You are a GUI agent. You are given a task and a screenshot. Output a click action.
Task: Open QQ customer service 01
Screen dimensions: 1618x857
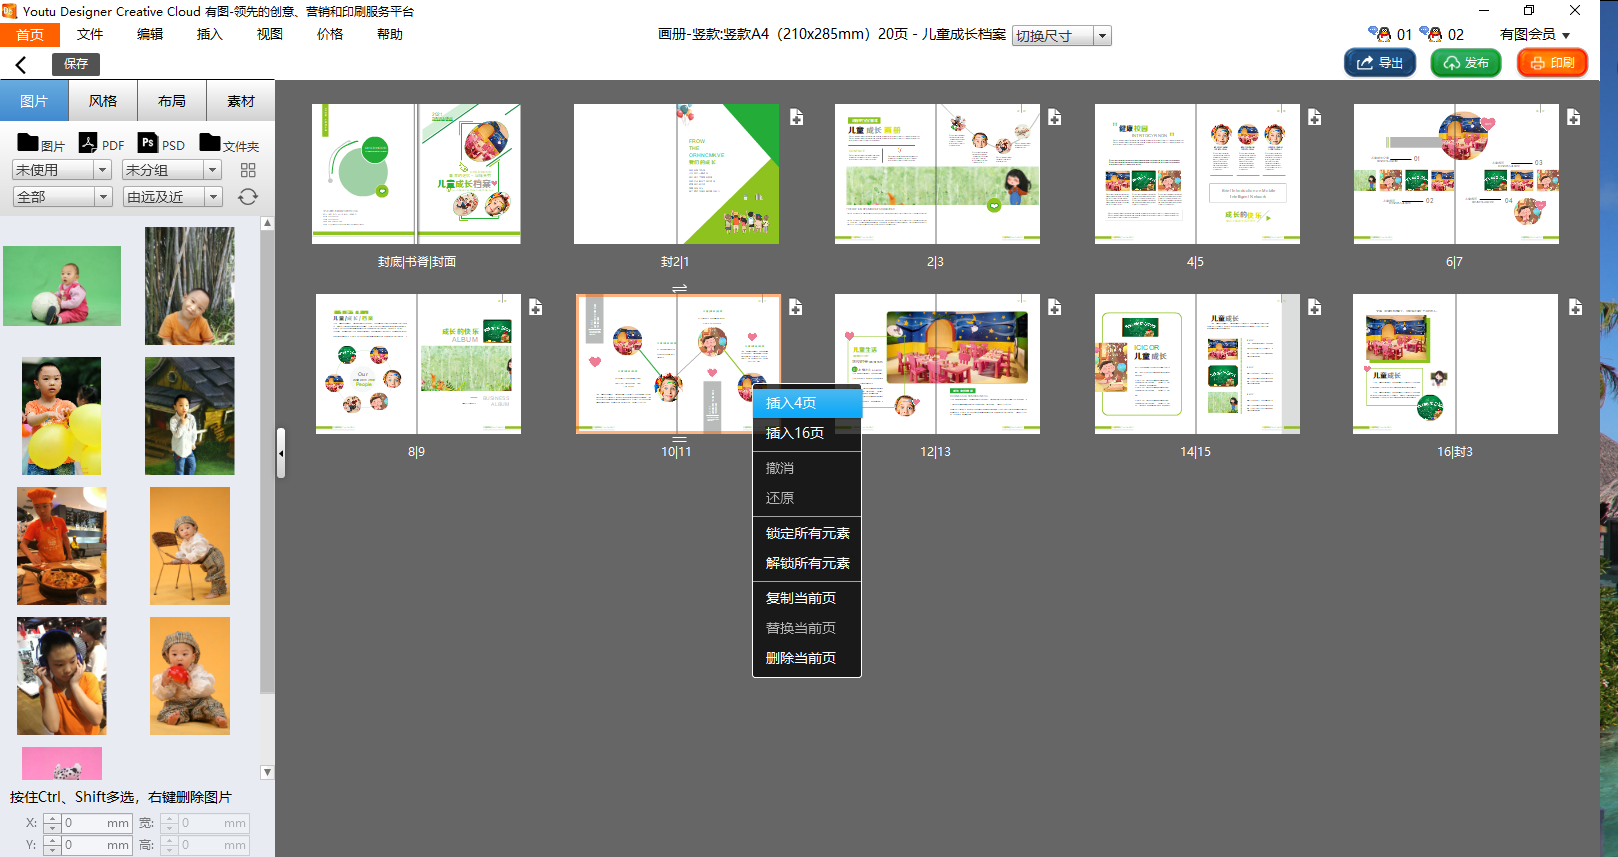(x=1390, y=34)
